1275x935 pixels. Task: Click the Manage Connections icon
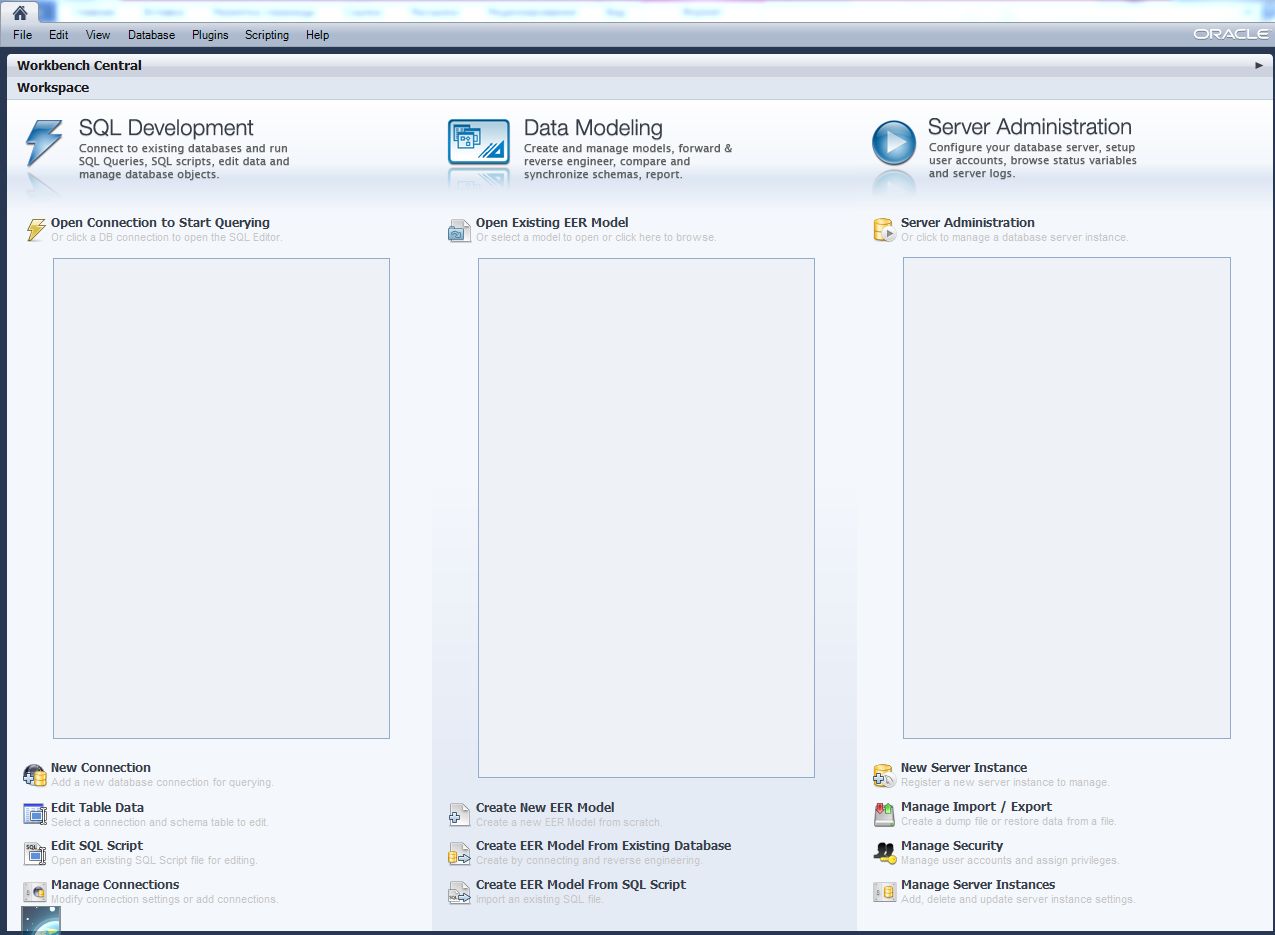35,892
